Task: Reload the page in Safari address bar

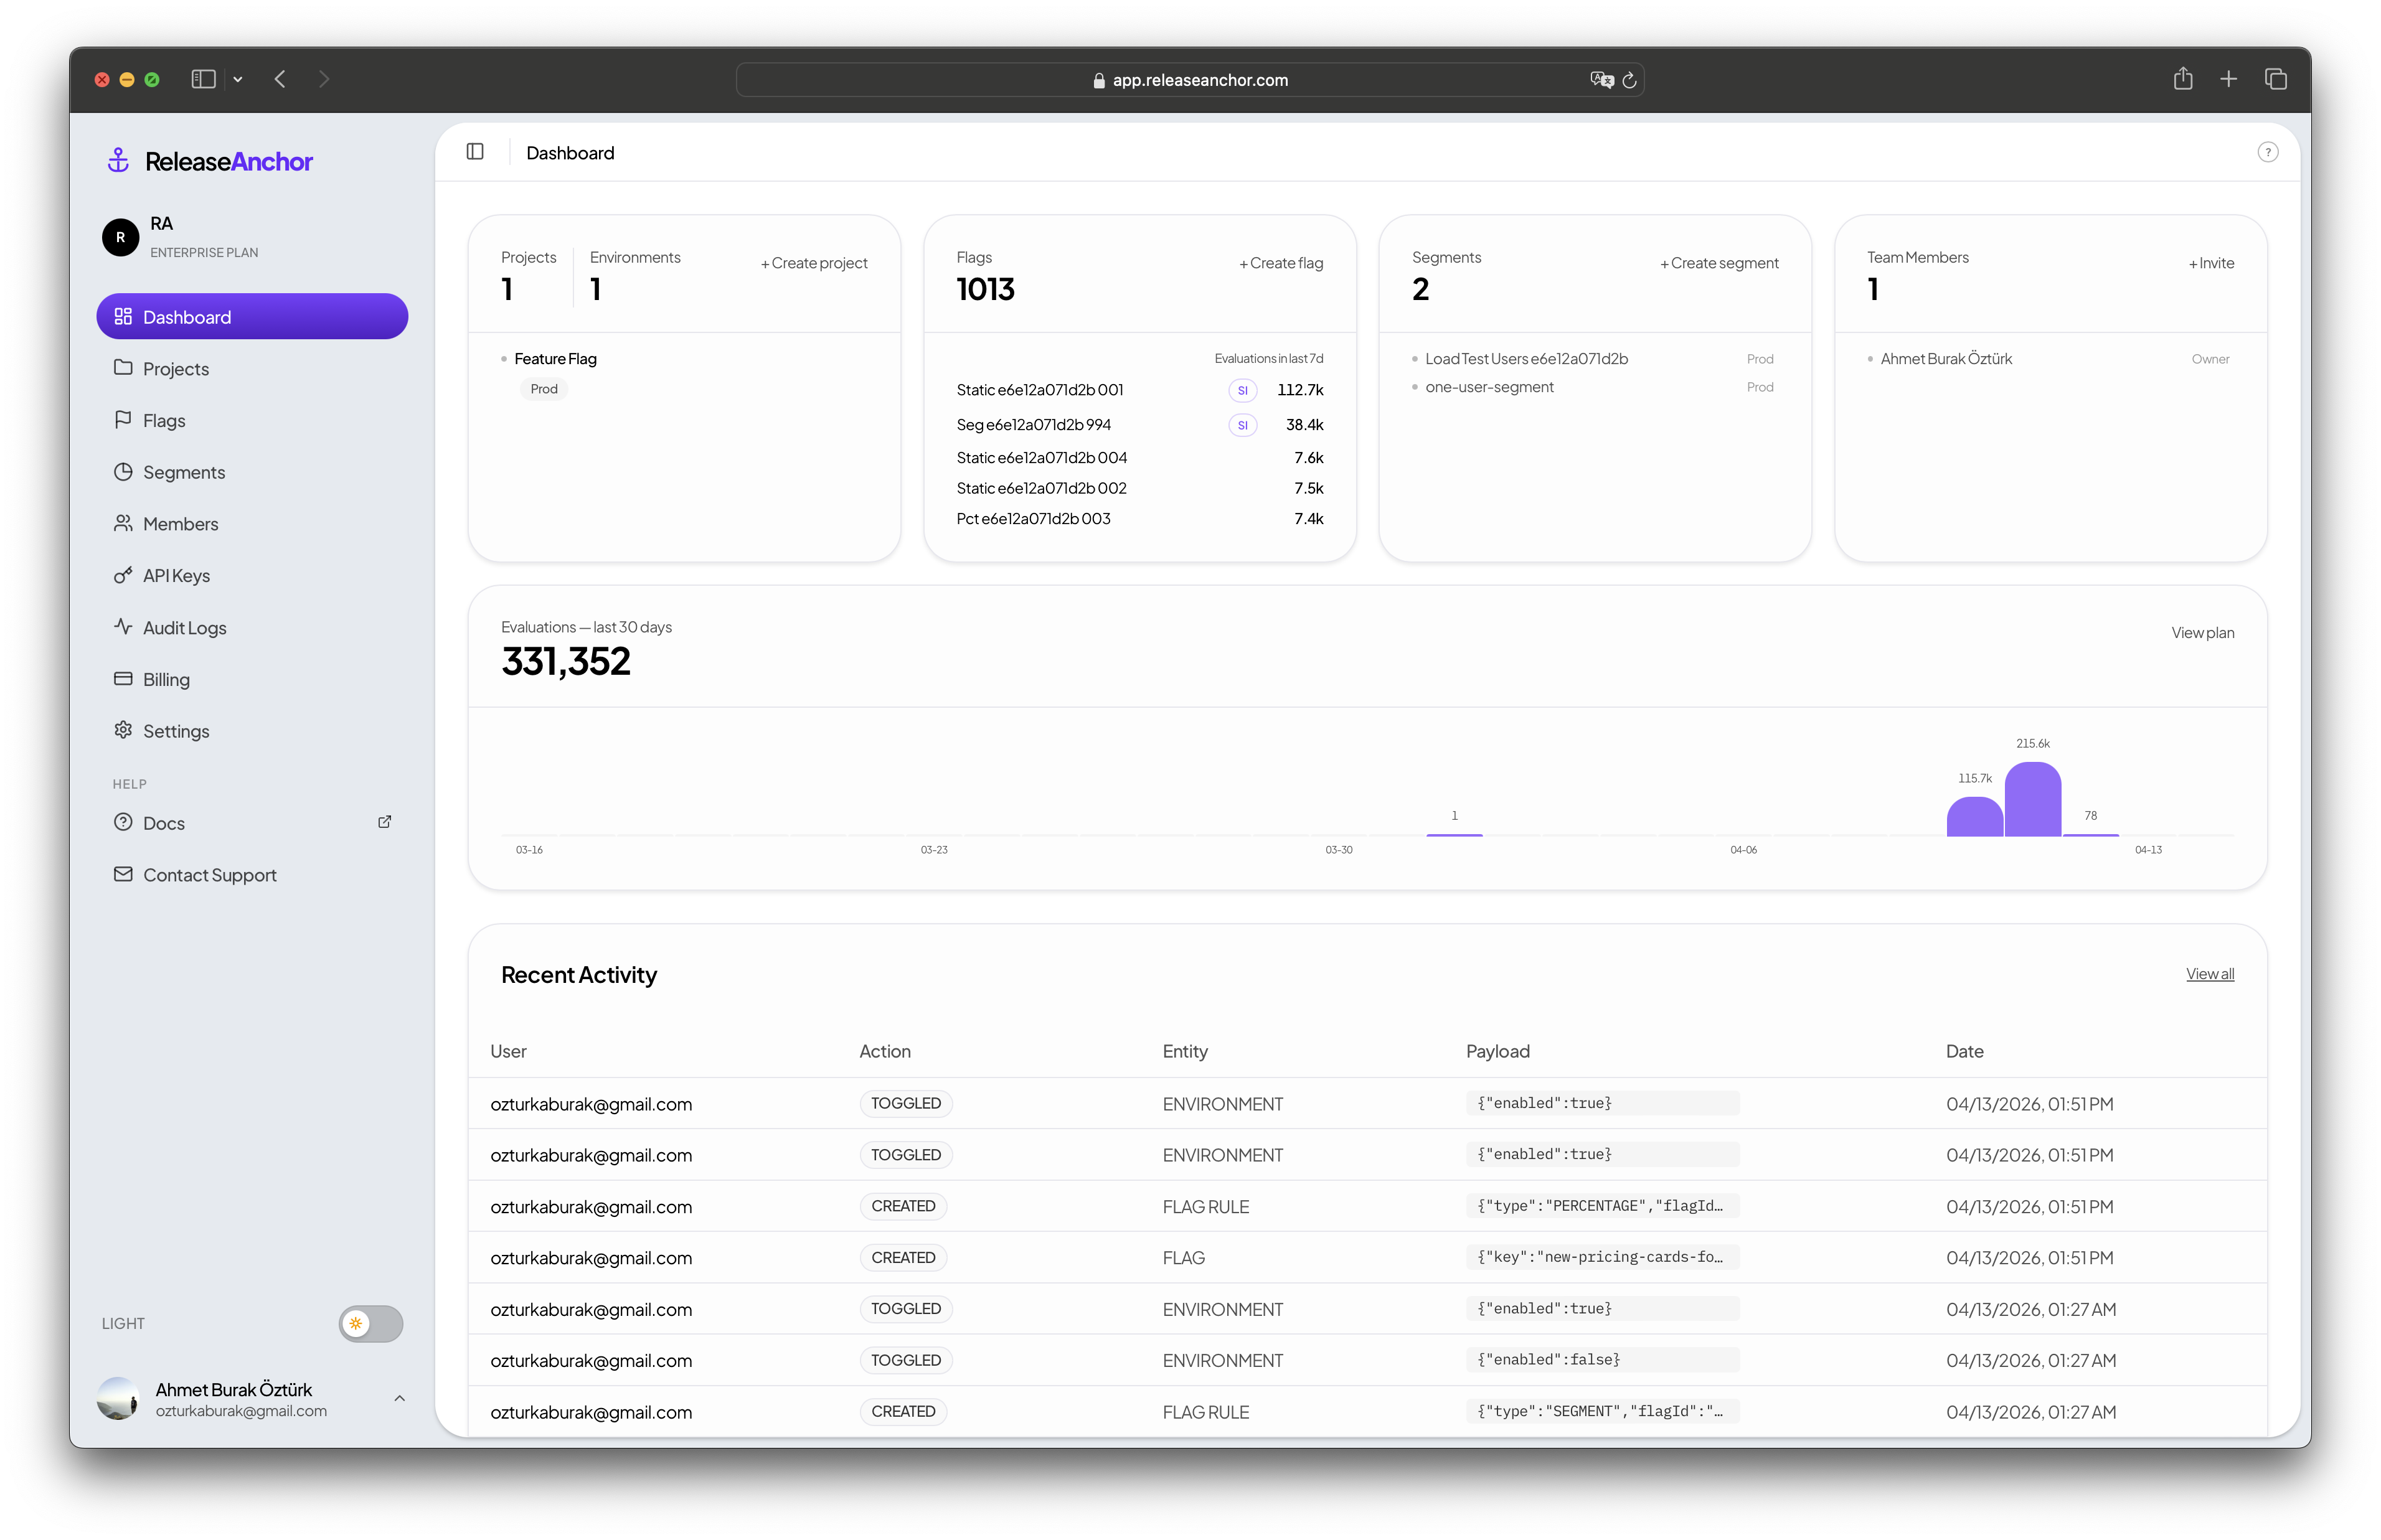Action: click(1629, 80)
